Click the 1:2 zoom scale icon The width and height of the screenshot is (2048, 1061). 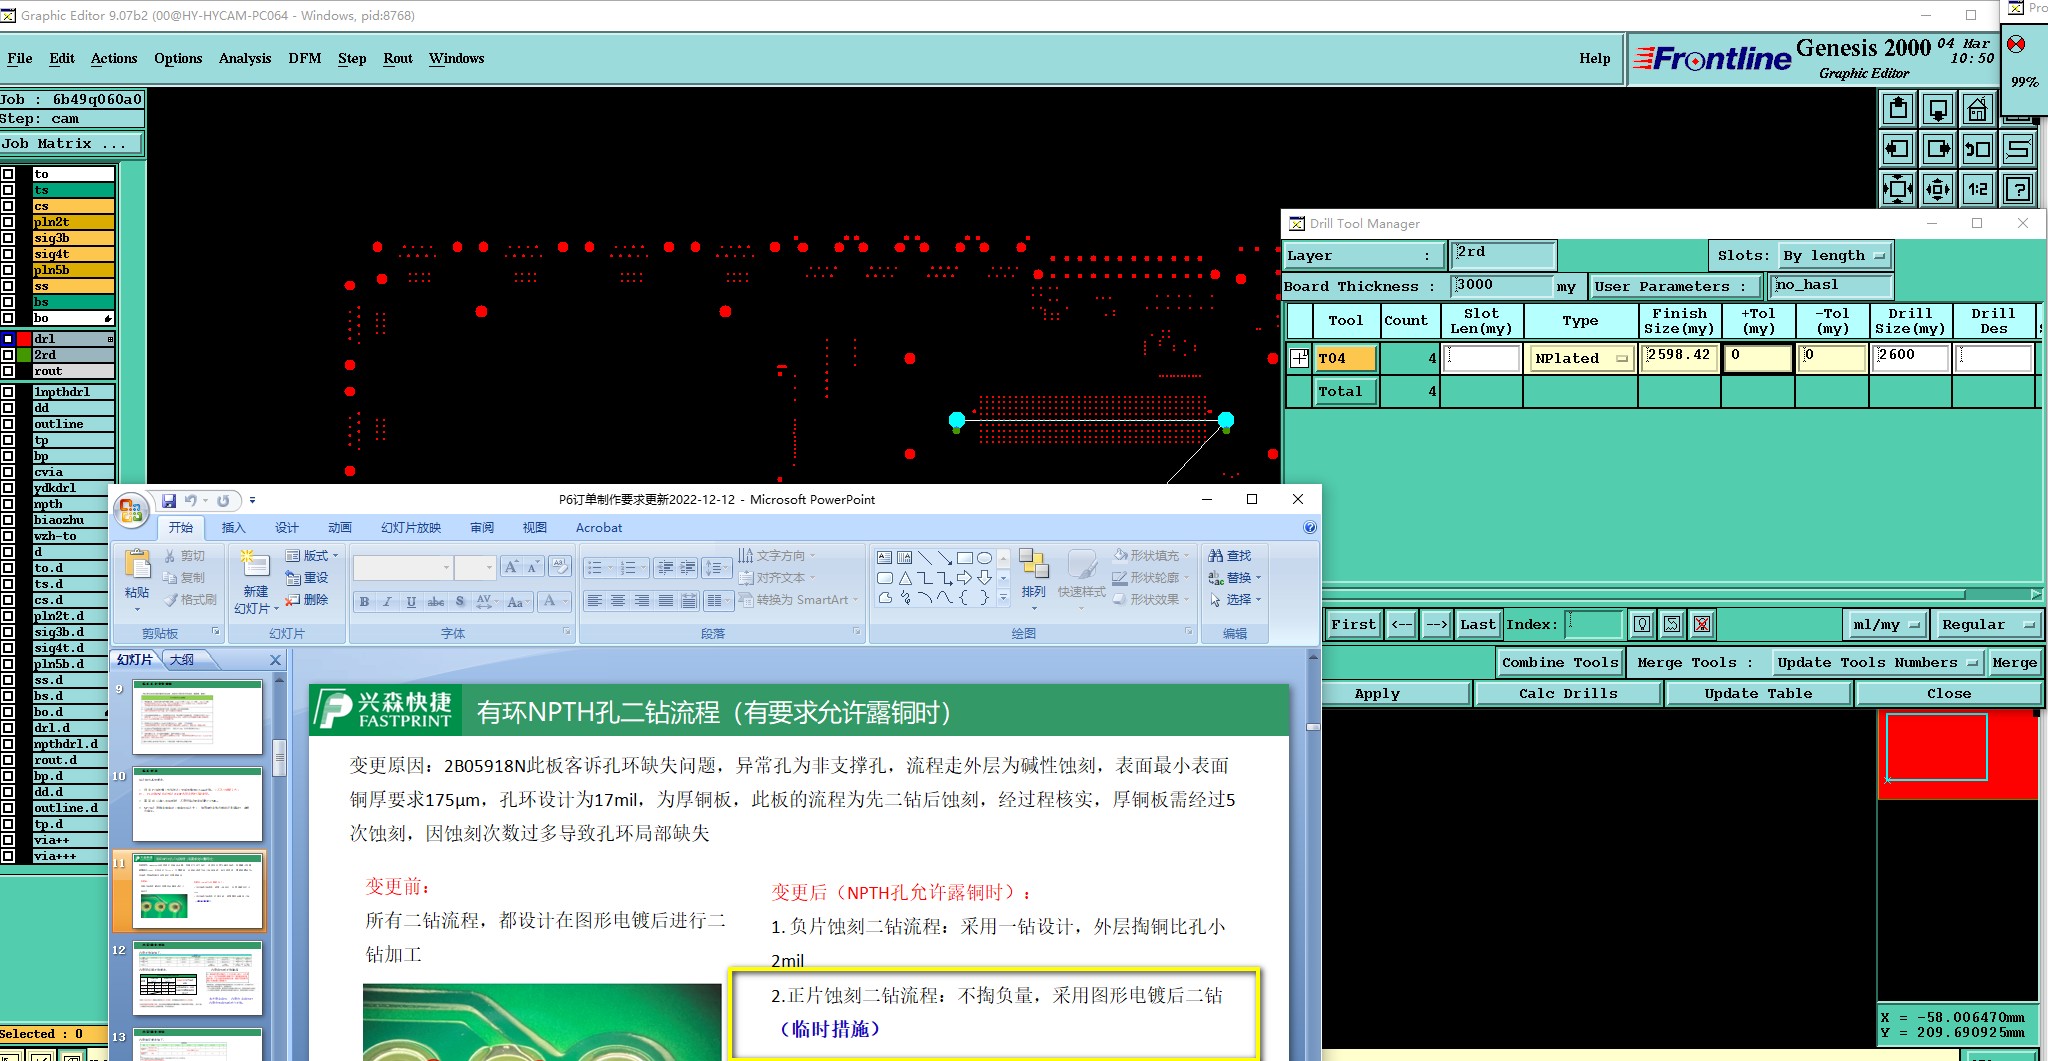tap(1978, 189)
